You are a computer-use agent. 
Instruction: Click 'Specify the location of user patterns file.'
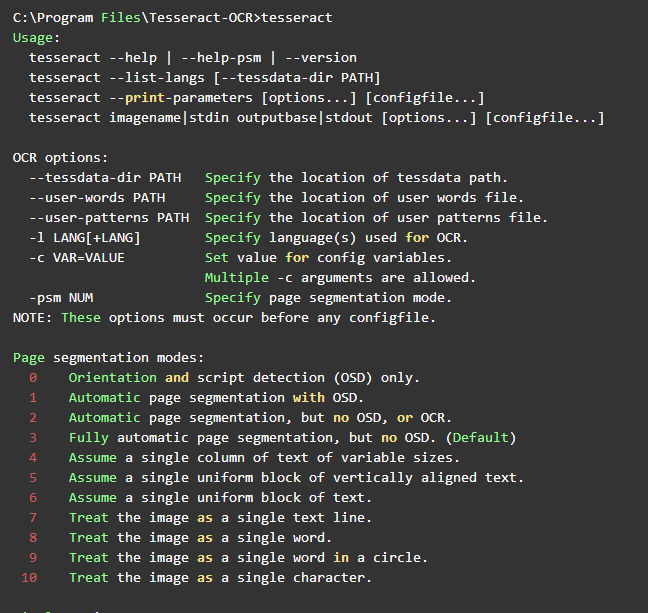pyautogui.click(x=376, y=218)
